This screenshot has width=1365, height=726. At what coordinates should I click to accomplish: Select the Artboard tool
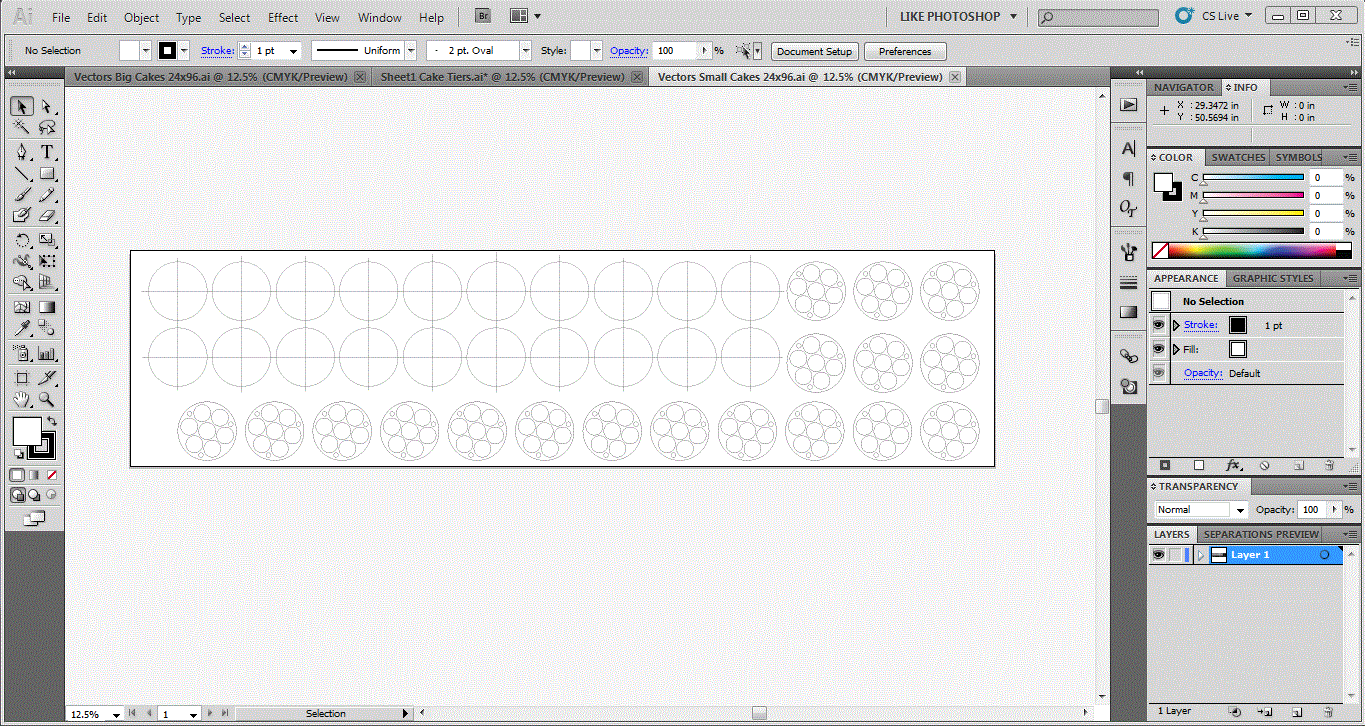click(22, 378)
